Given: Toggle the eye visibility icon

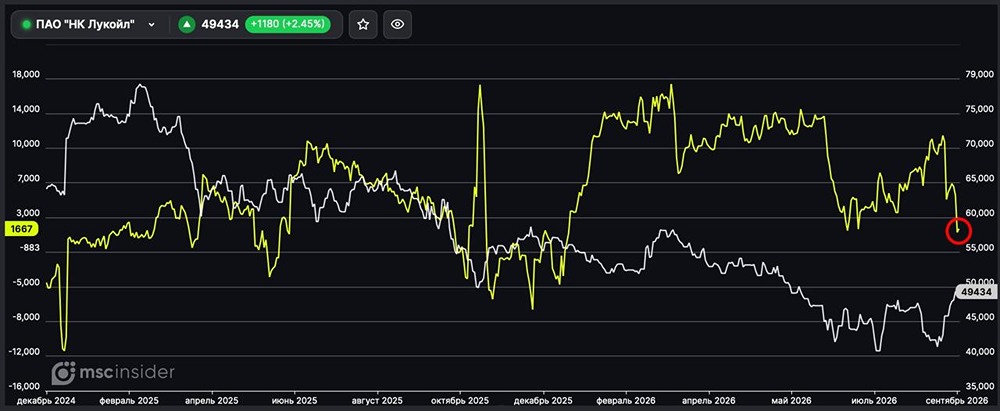Looking at the screenshot, I should coord(397,24).
